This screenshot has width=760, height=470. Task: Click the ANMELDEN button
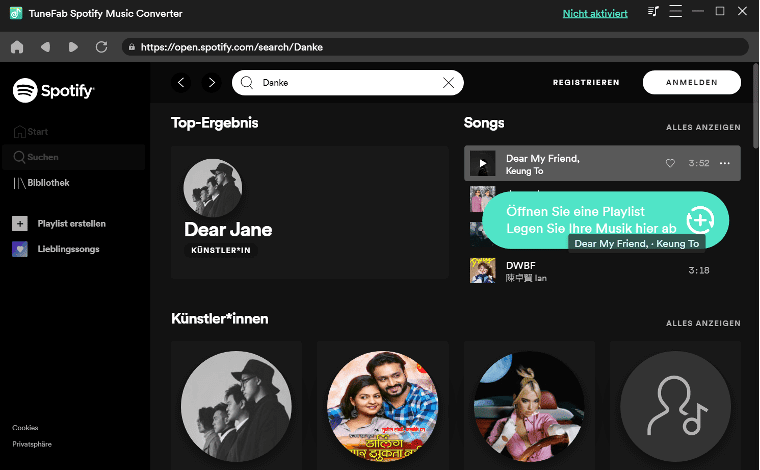point(692,82)
